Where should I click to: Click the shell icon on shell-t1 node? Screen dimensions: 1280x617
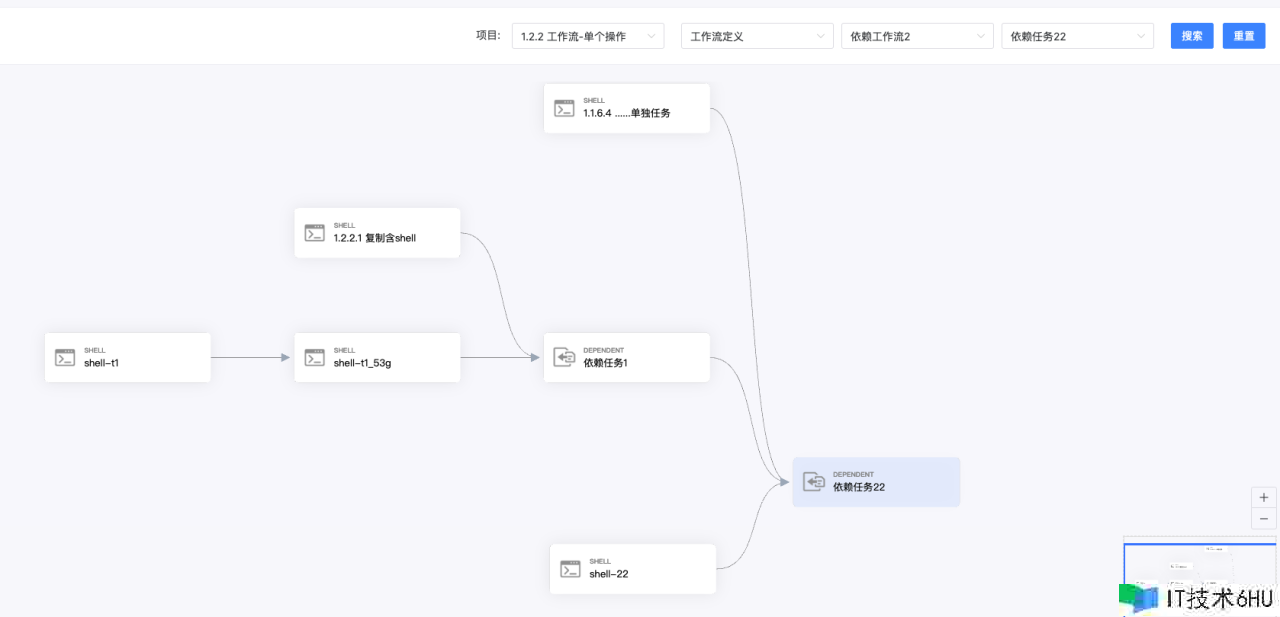click(65, 358)
